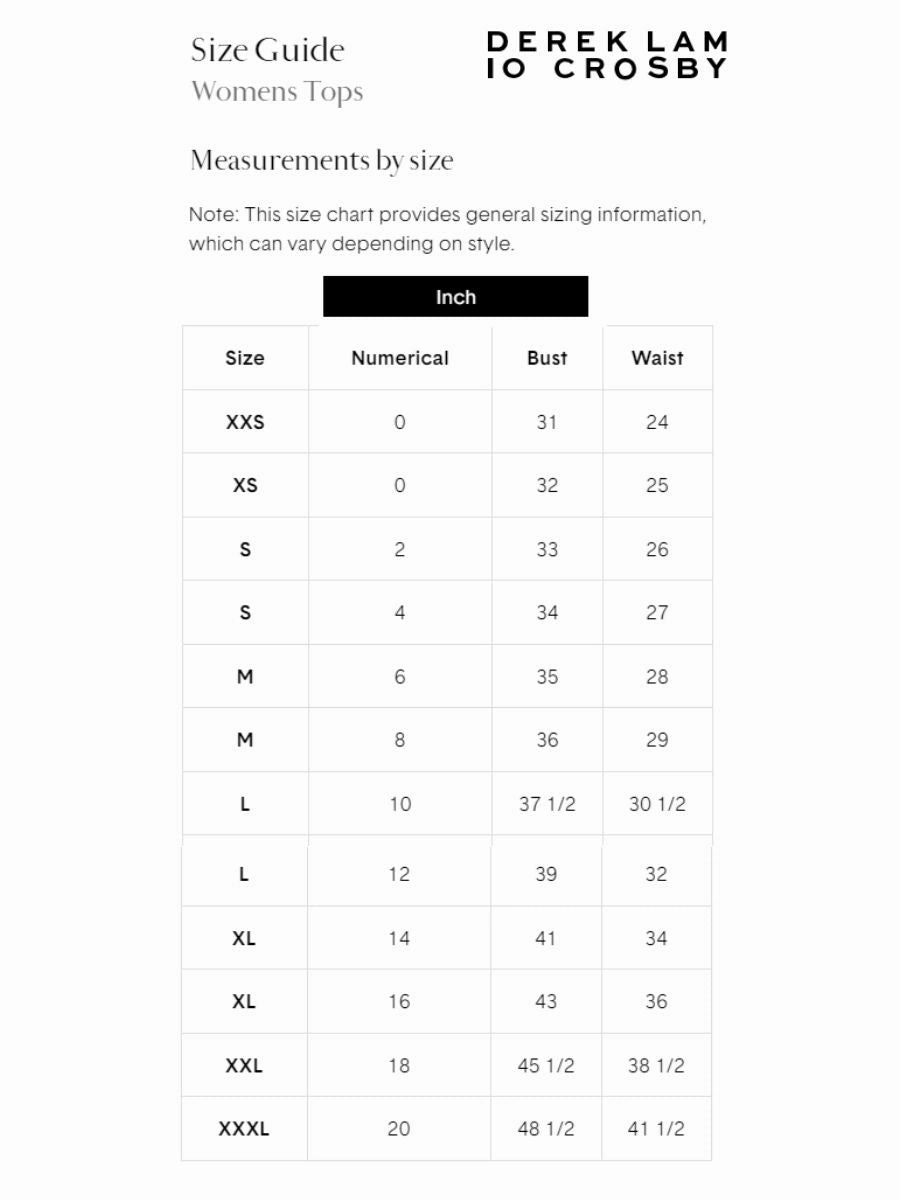Click the sizing note text
The width and height of the screenshot is (900, 1200).
pyautogui.click(x=448, y=229)
